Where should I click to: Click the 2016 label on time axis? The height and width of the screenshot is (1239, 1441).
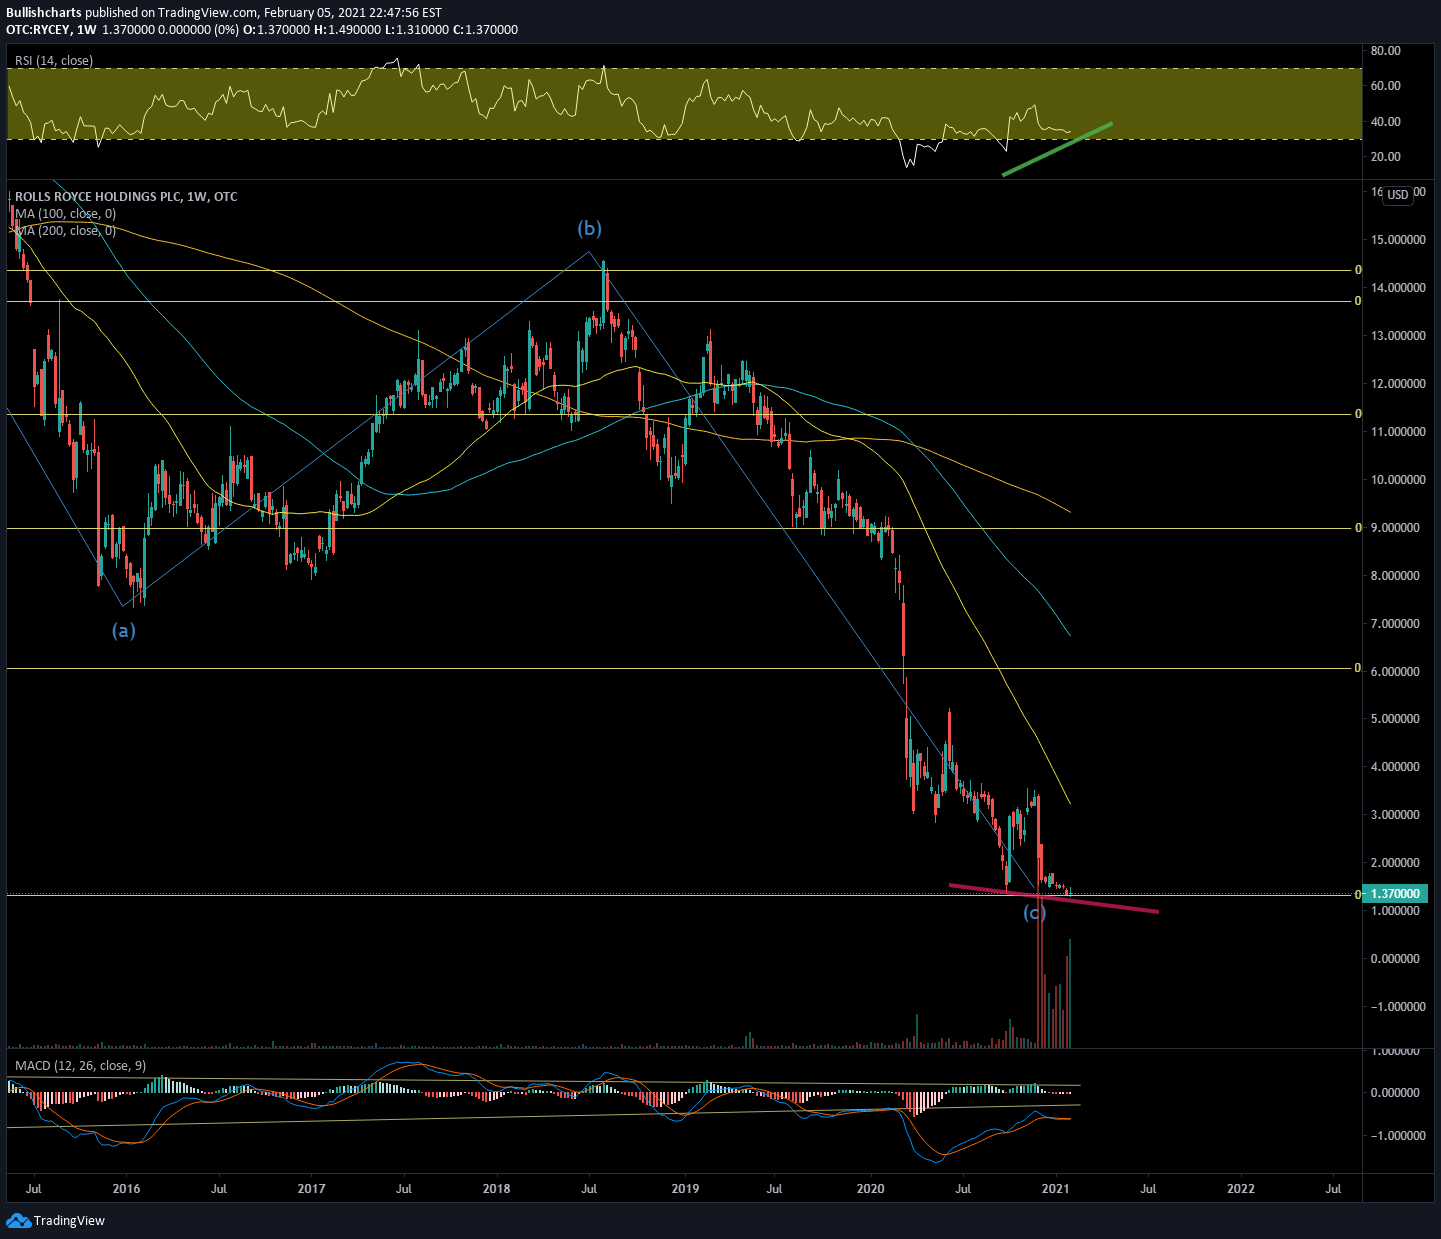tap(126, 1189)
